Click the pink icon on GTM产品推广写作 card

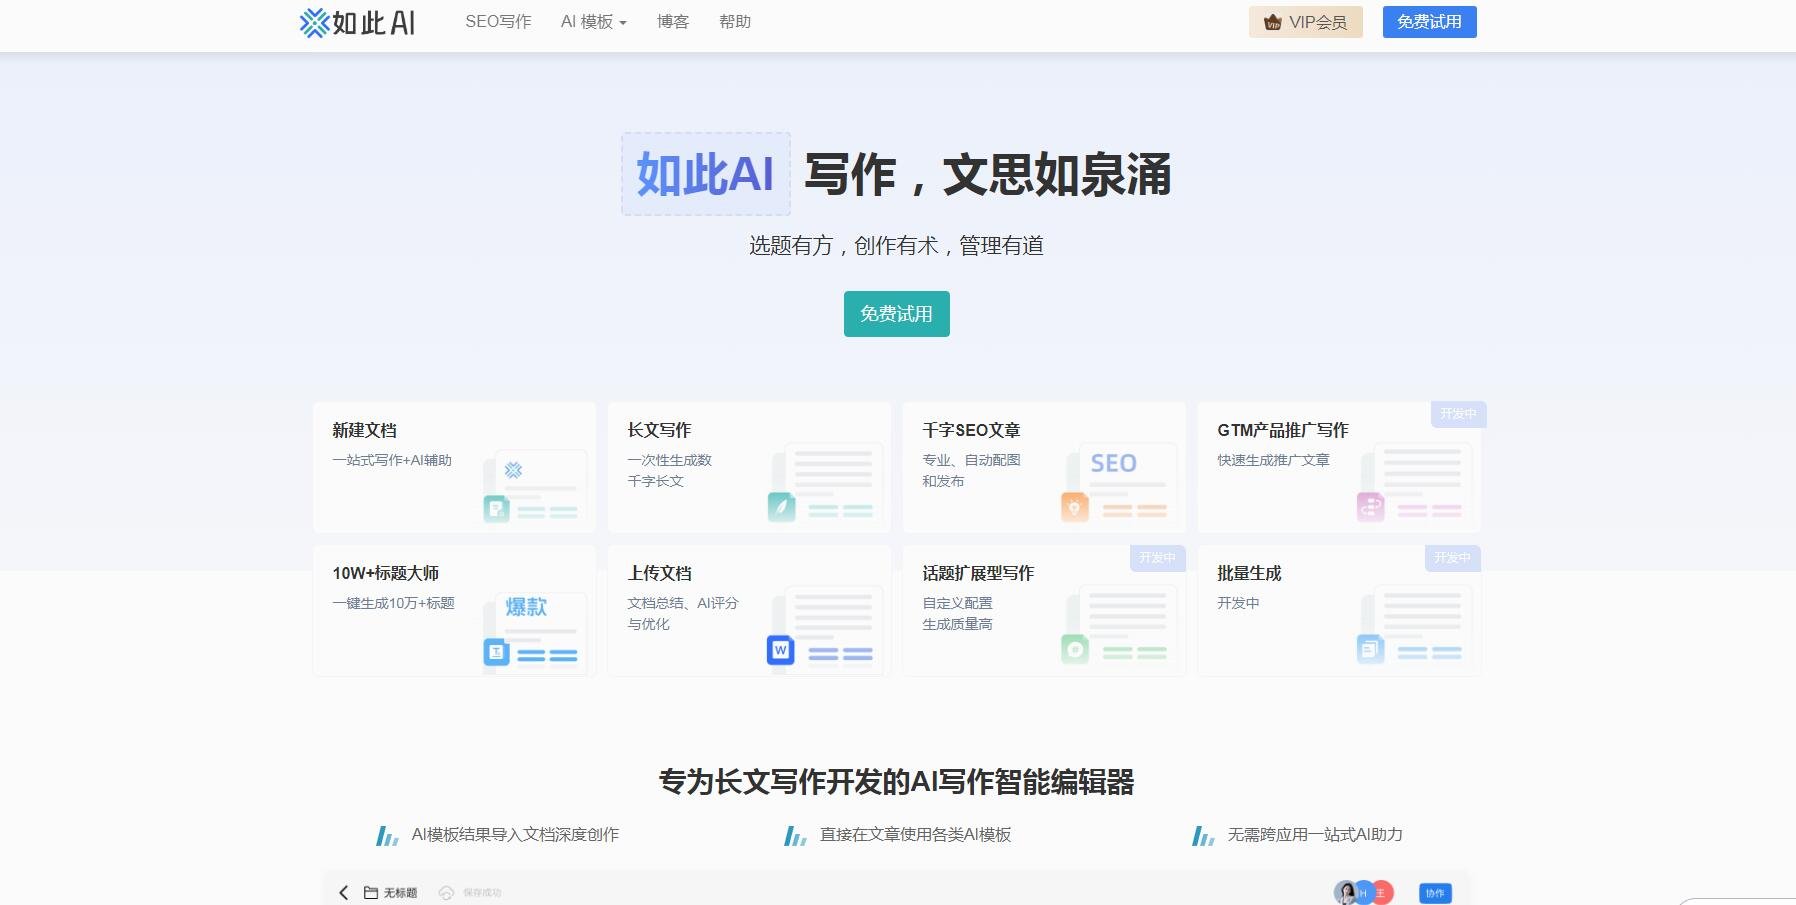1369,506
